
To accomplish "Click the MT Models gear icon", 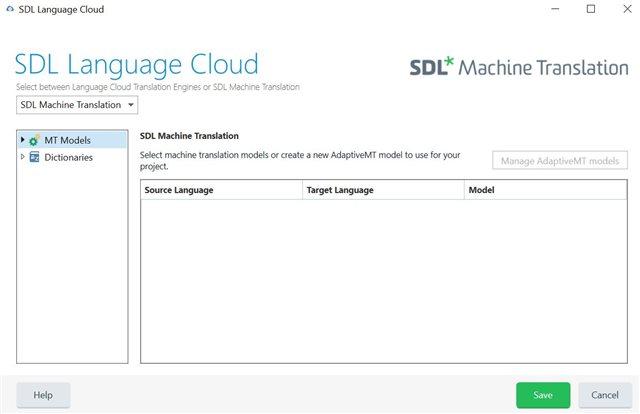I will (34, 140).
